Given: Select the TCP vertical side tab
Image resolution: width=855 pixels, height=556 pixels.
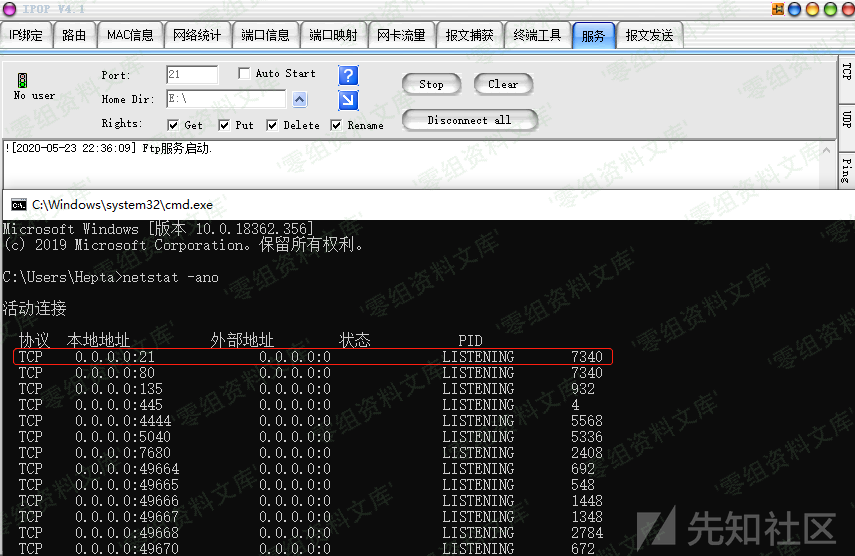Looking at the screenshot, I should (x=845, y=74).
